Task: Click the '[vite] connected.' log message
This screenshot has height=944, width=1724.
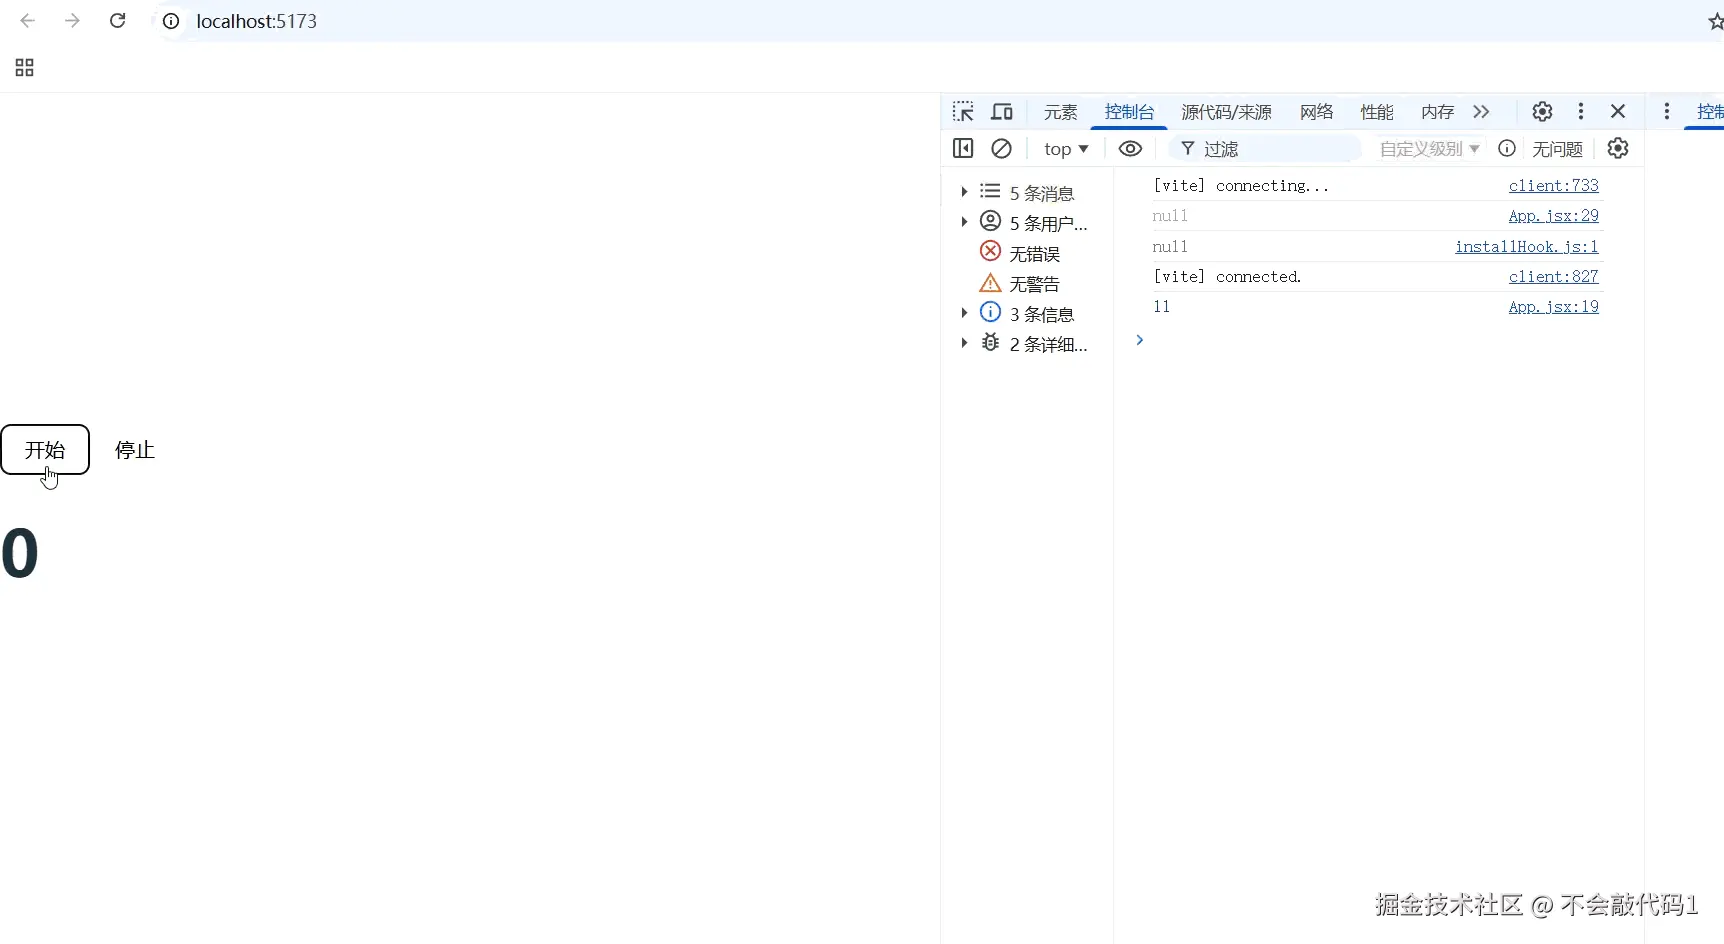Action: pyautogui.click(x=1227, y=276)
